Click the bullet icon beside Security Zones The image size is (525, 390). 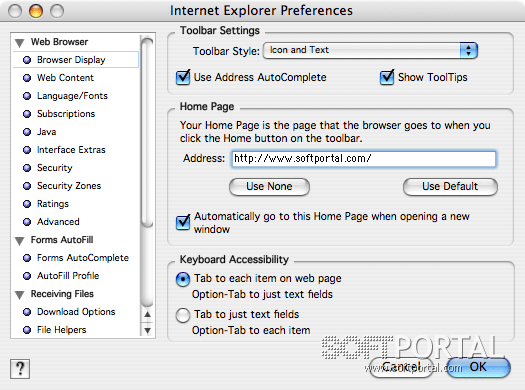point(27,186)
